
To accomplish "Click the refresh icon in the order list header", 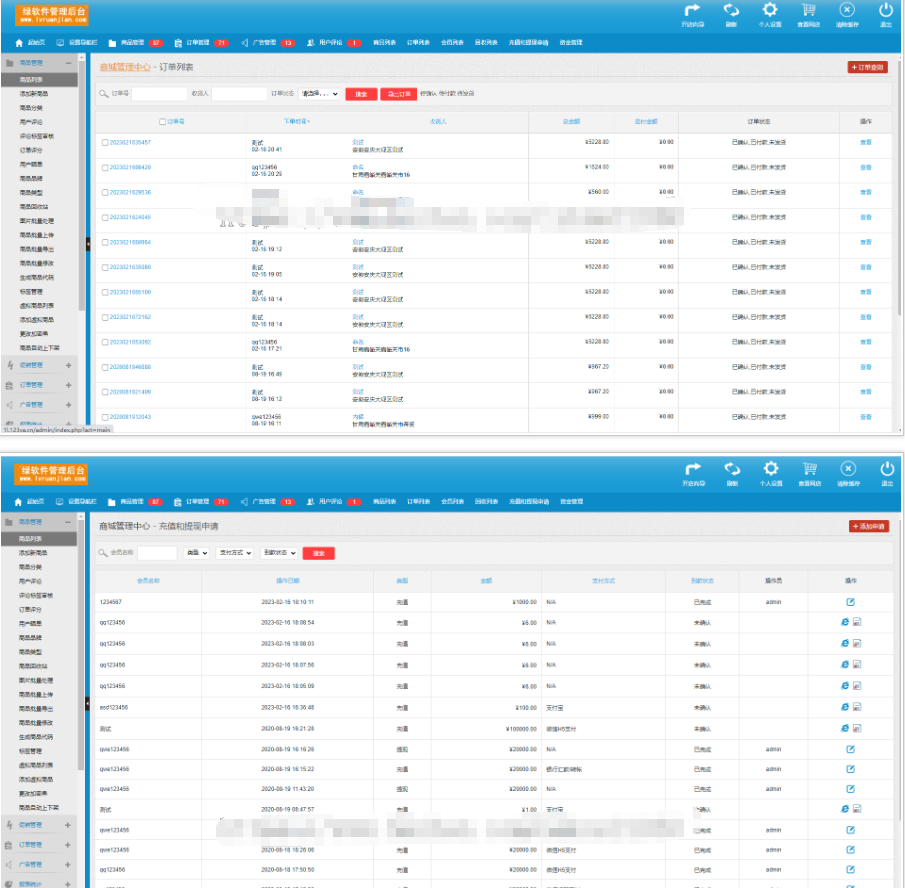I will click(x=732, y=13).
